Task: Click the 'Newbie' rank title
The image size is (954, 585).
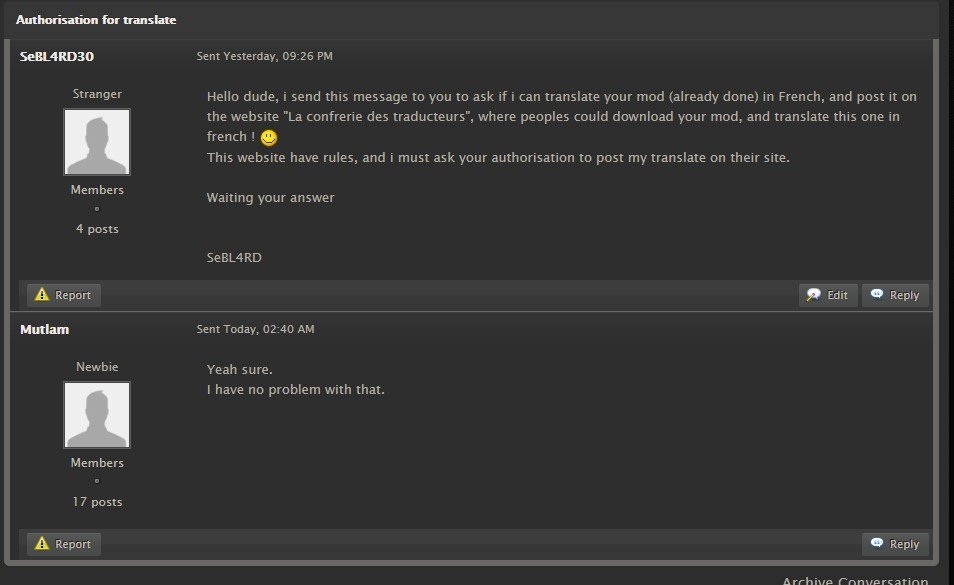Action: click(x=97, y=367)
